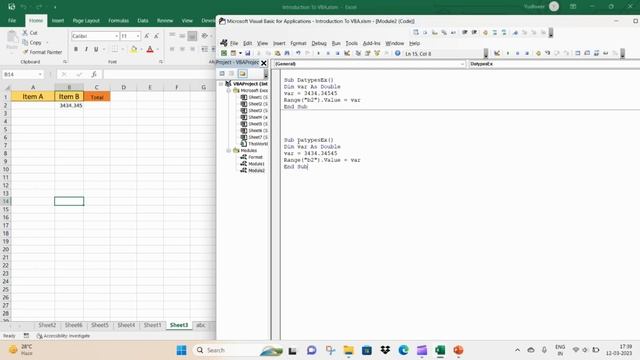The height and width of the screenshot is (360, 640).
Task: Open Excel's File tab
Action: click(12, 20)
